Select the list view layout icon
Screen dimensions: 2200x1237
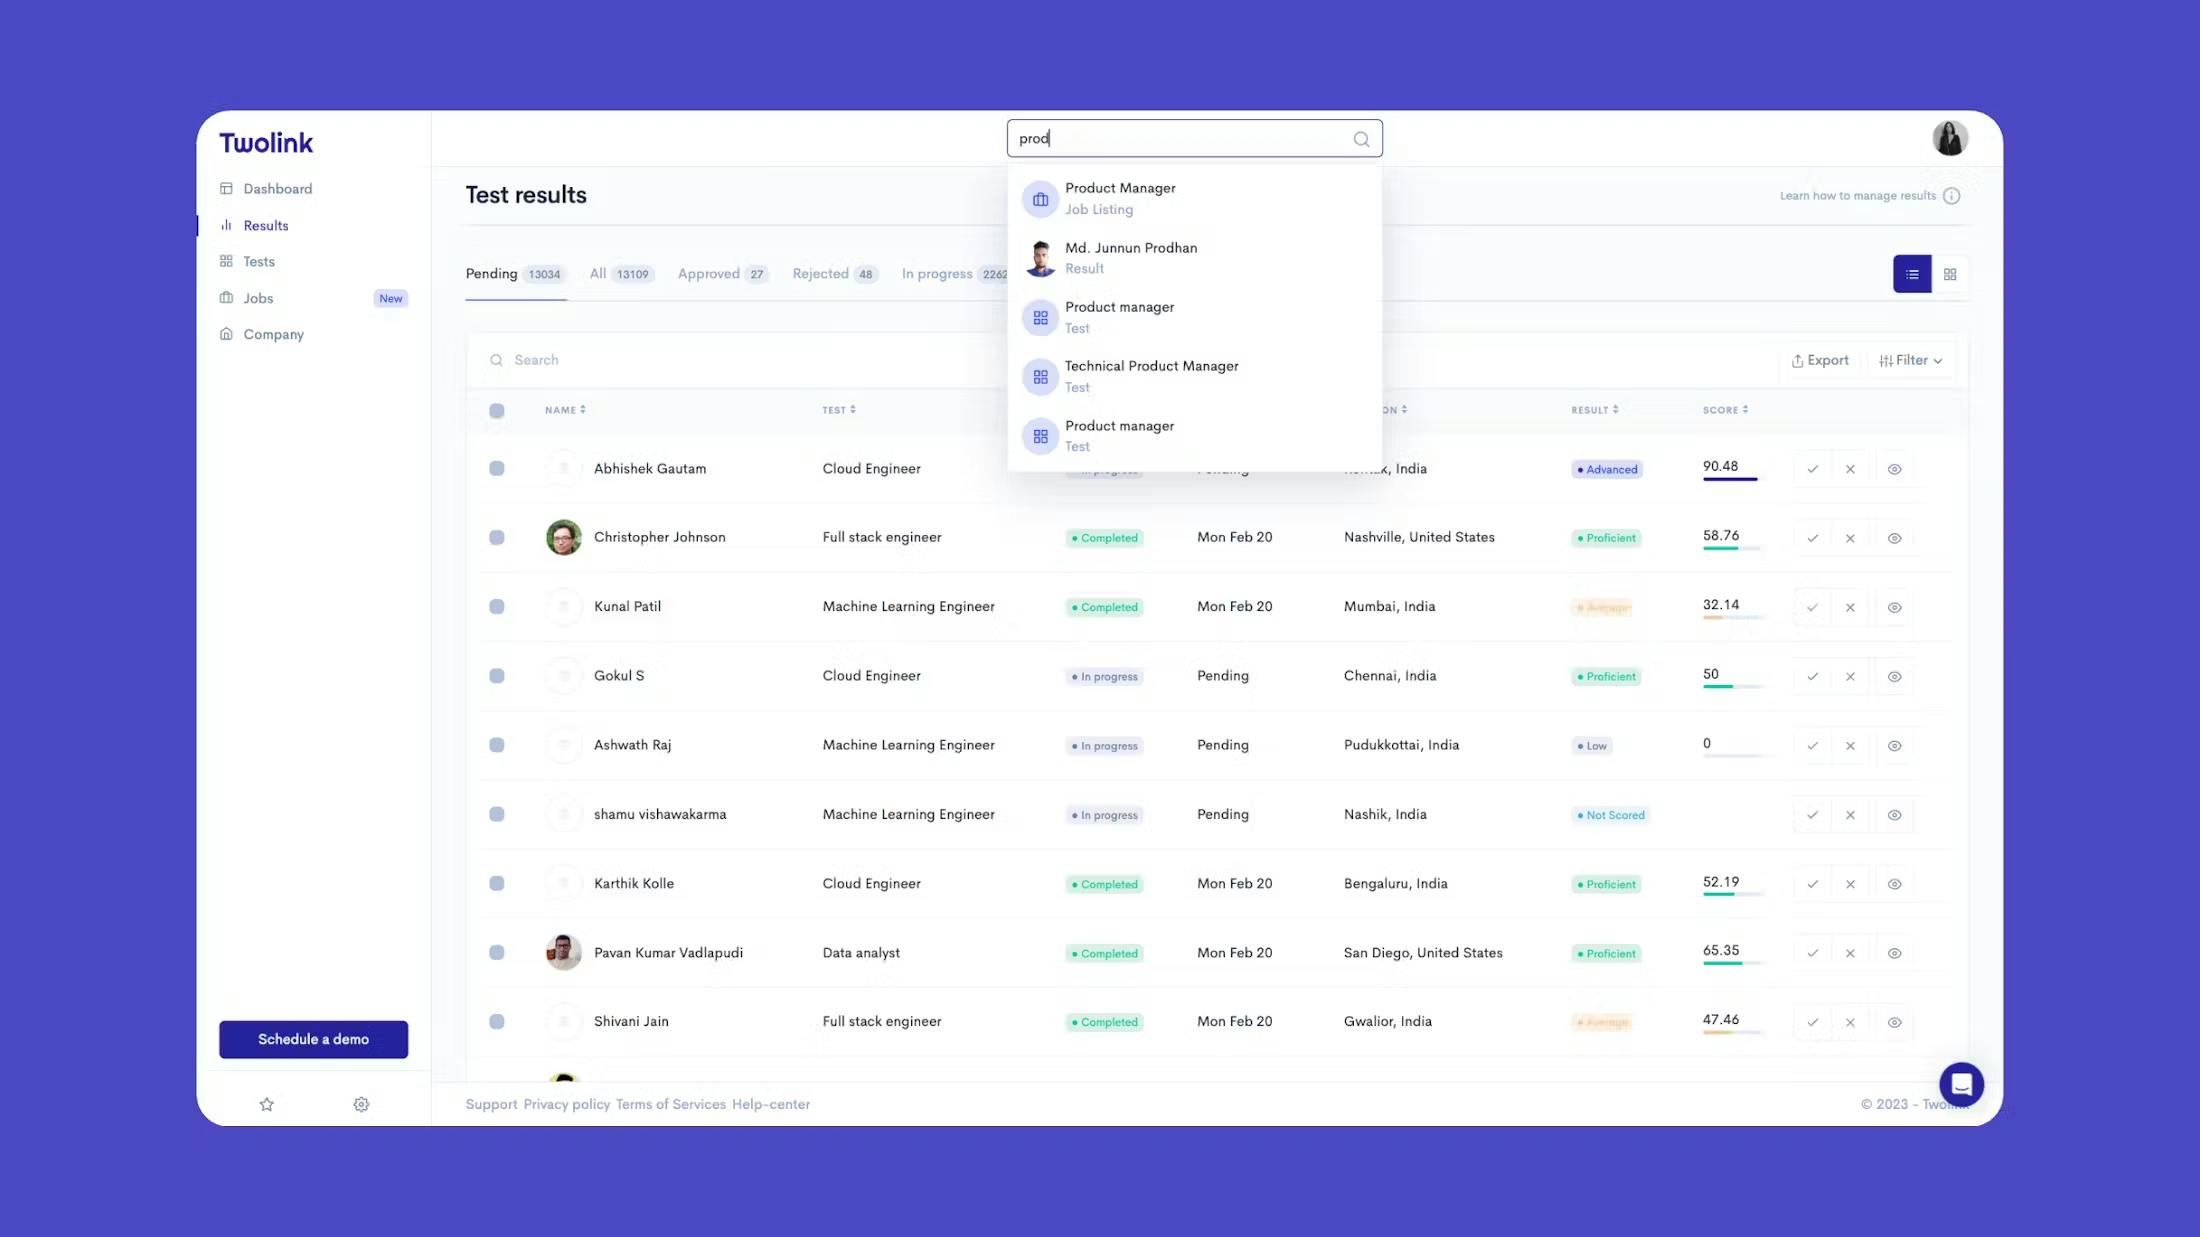1911,274
